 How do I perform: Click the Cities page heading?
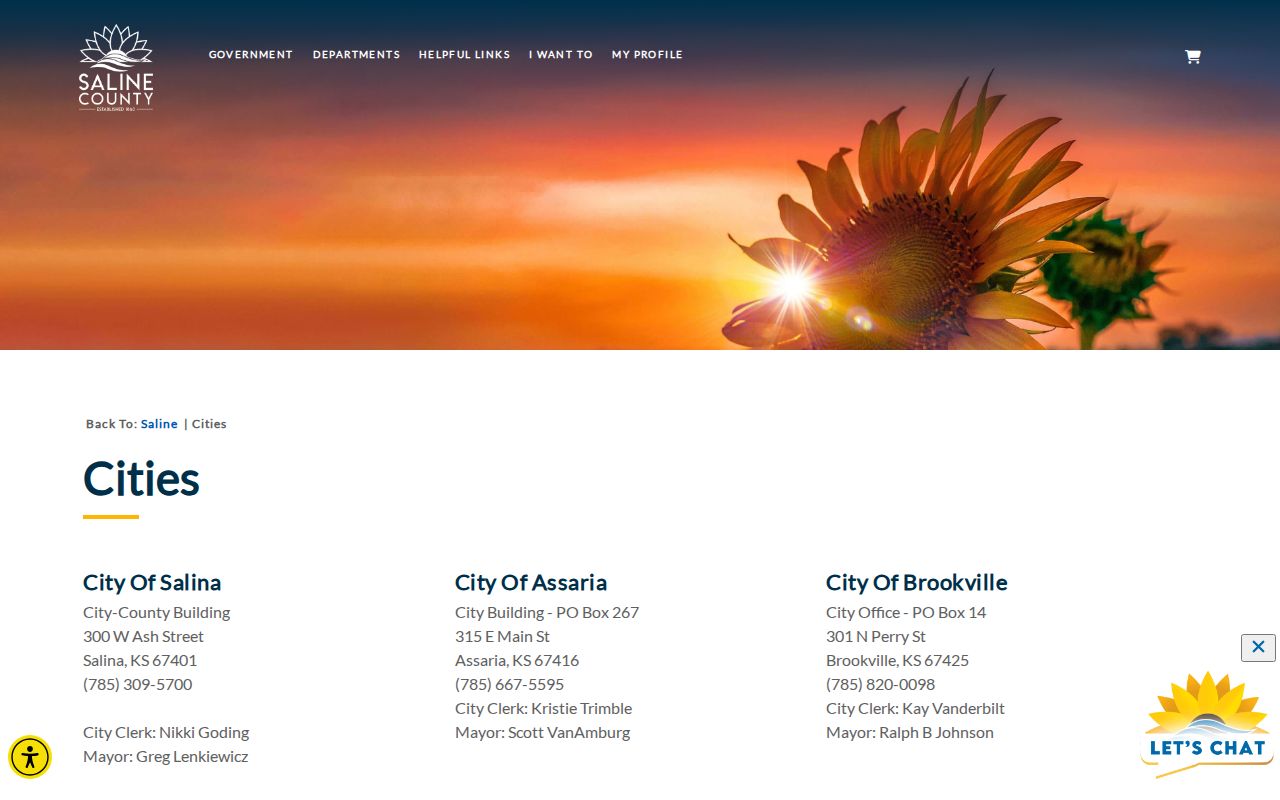pos(141,478)
